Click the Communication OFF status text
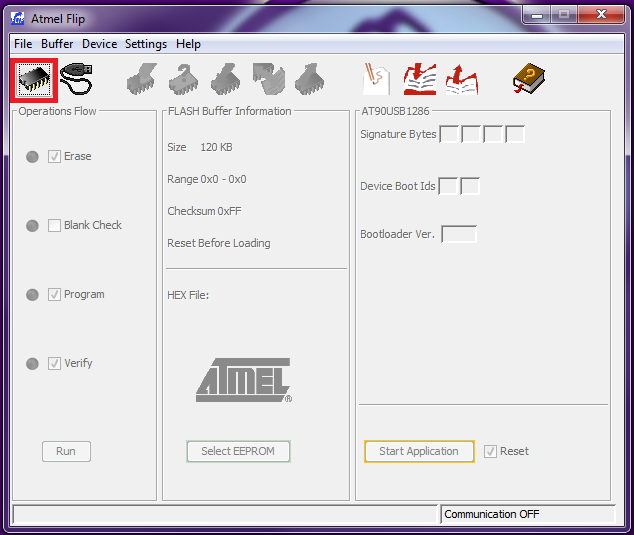 click(492, 514)
